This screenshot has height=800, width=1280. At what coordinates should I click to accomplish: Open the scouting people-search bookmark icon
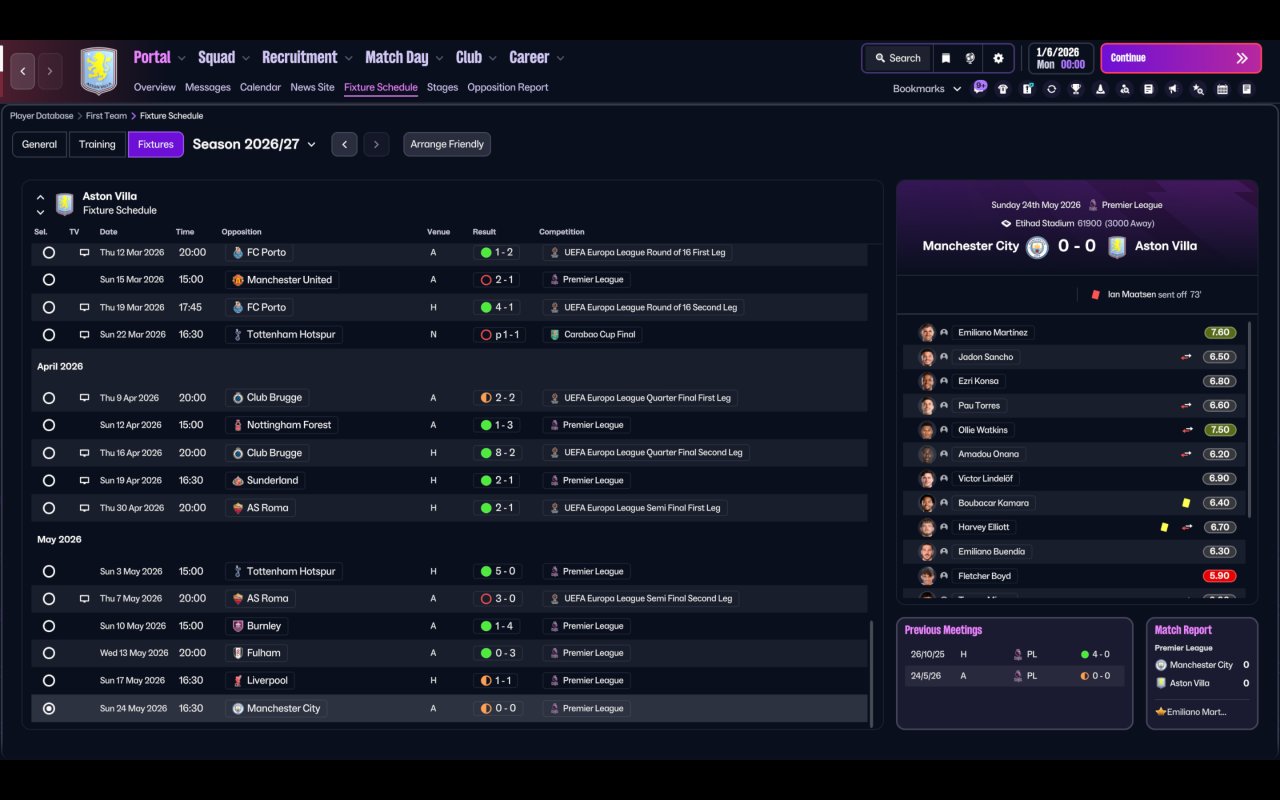tap(1124, 89)
